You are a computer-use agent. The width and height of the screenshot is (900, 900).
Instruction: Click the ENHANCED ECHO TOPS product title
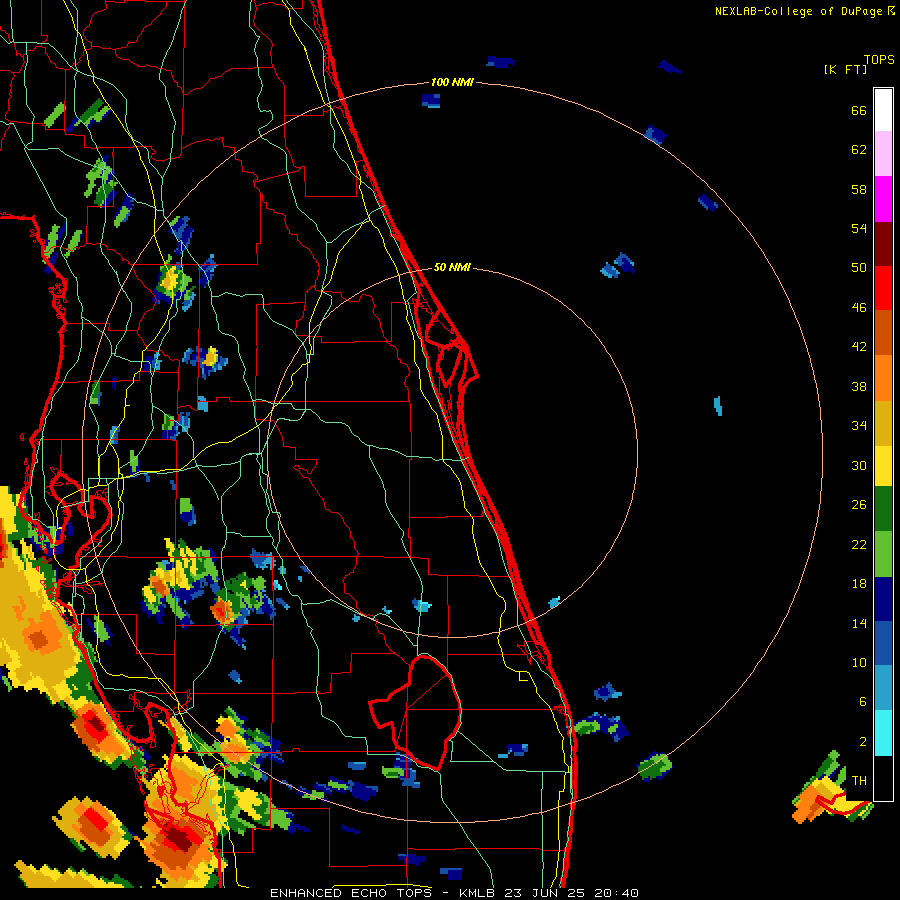352,893
